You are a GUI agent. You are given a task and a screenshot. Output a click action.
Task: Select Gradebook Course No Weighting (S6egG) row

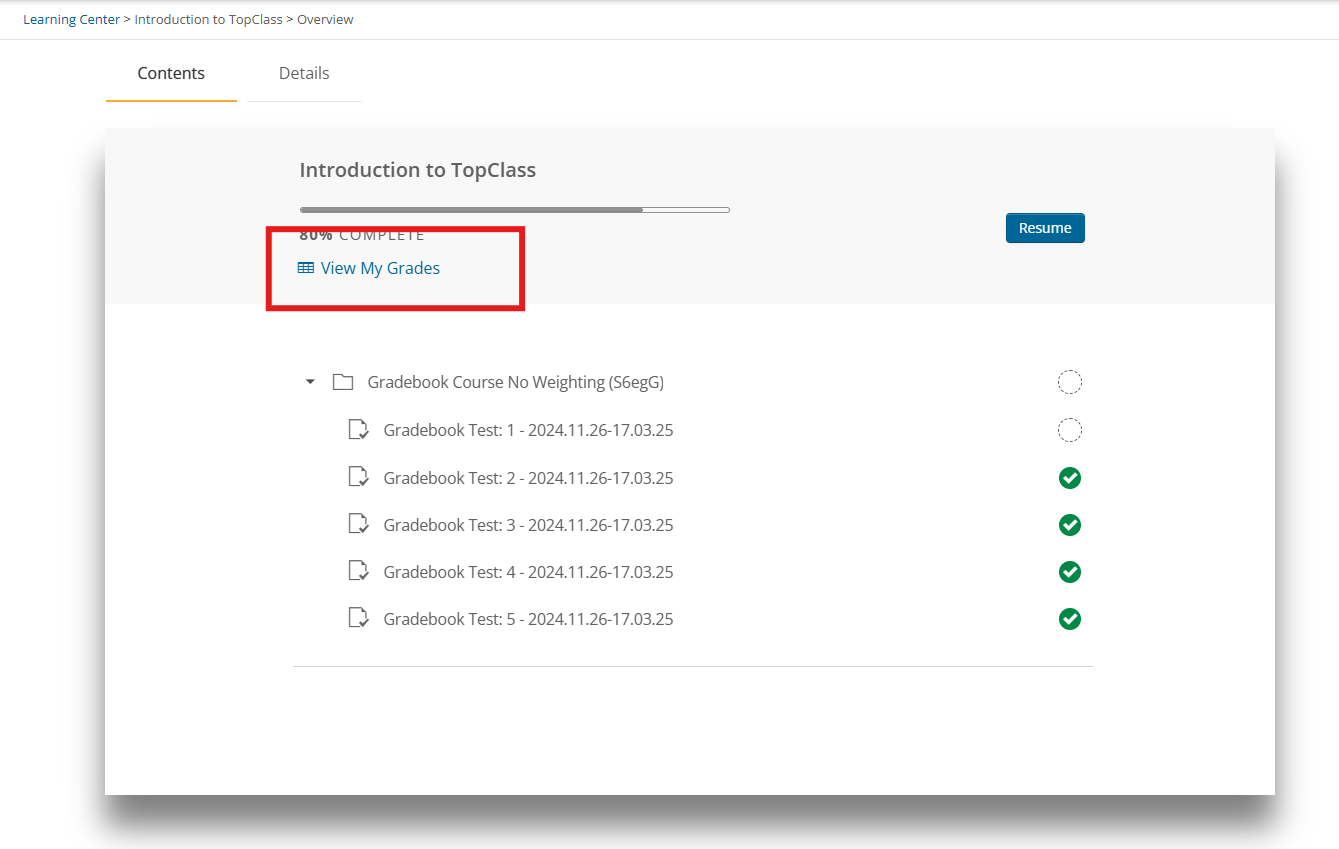(x=516, y=382)
